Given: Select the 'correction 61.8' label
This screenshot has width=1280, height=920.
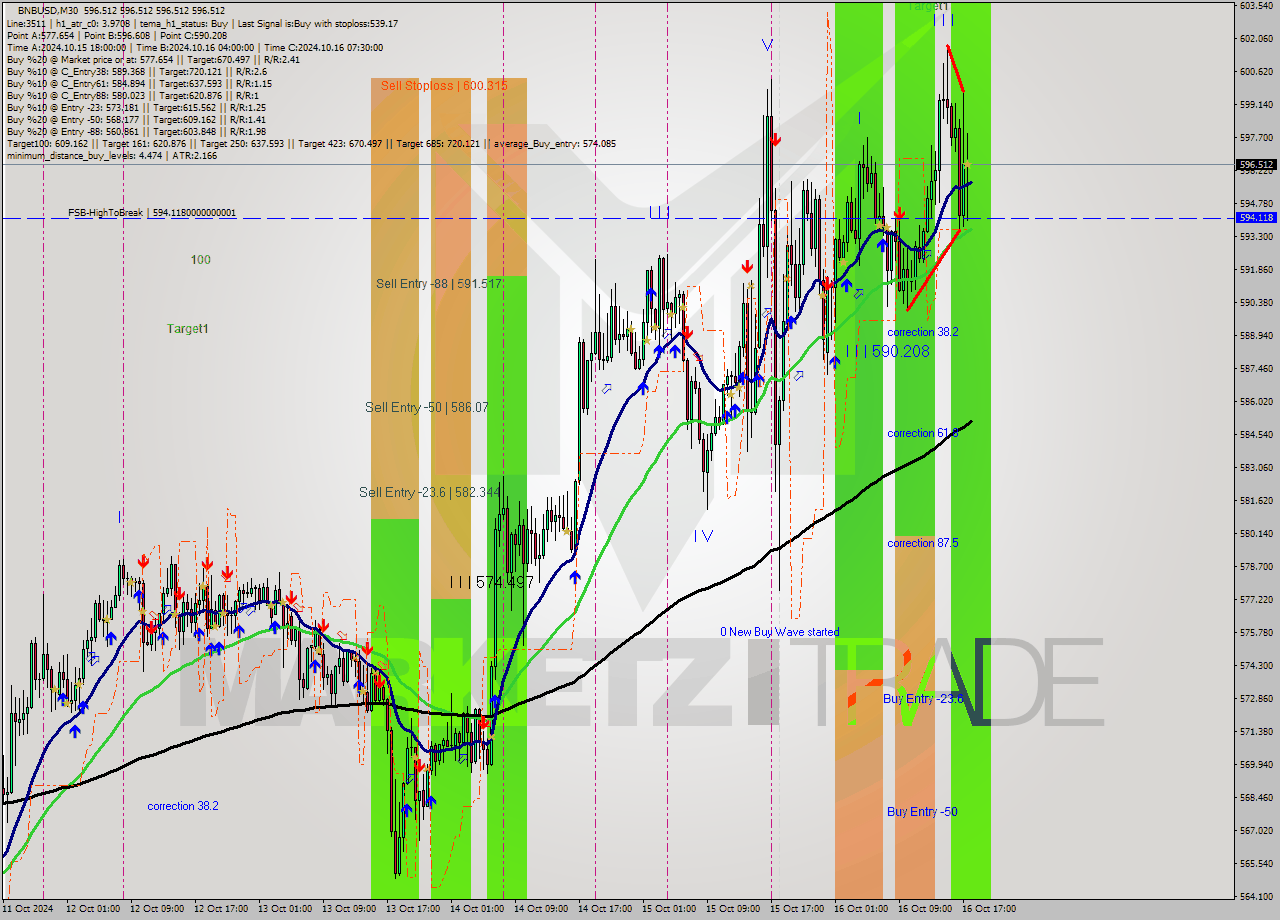Looking at the screenshot, I should pos(922,433).
